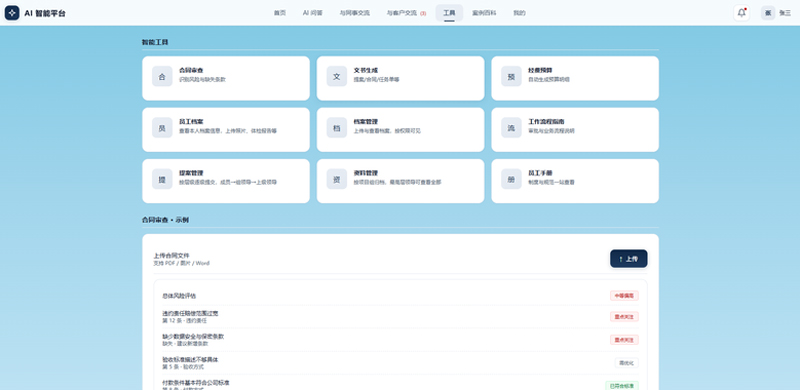Click the 付款条件基本符合公司标准 item

click(196, 383)
